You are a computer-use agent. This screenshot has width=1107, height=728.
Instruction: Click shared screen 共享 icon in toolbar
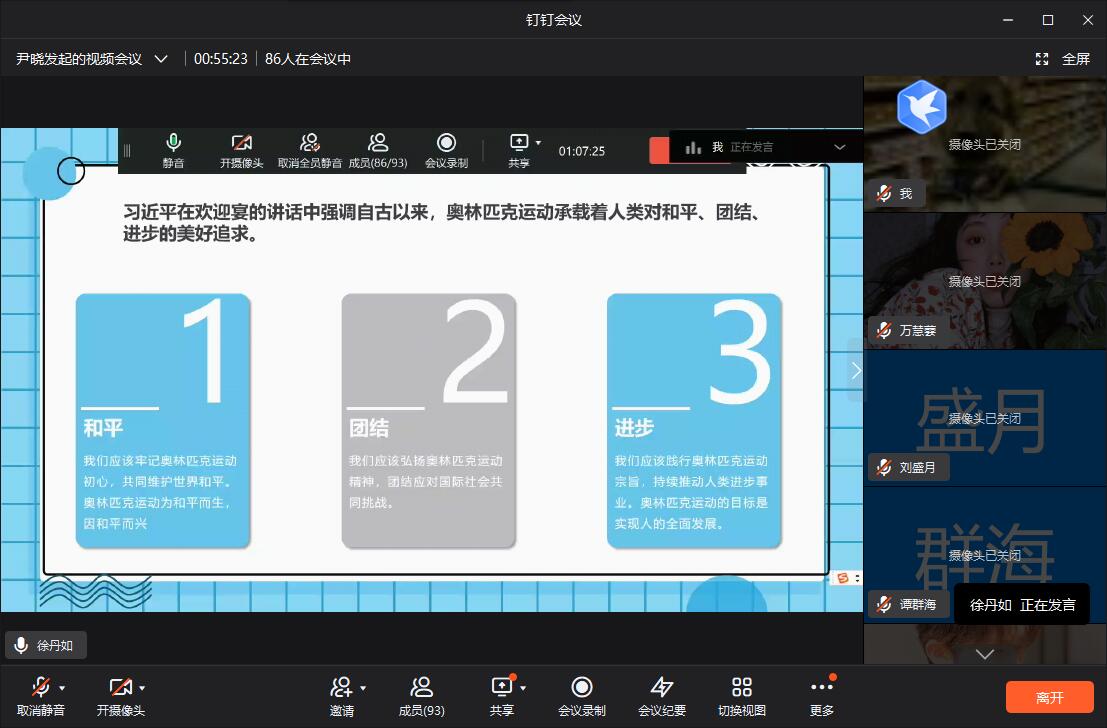tap(519, 143)
